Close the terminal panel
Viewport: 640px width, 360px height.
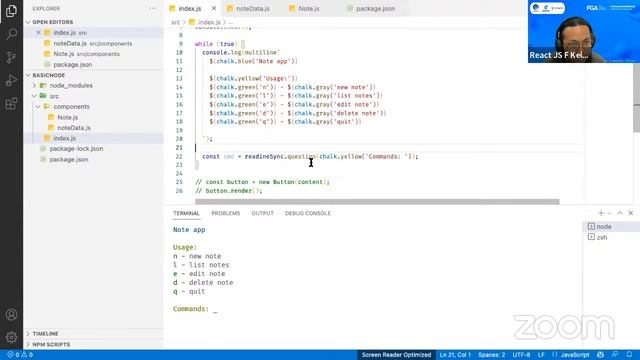coord(631,213)
